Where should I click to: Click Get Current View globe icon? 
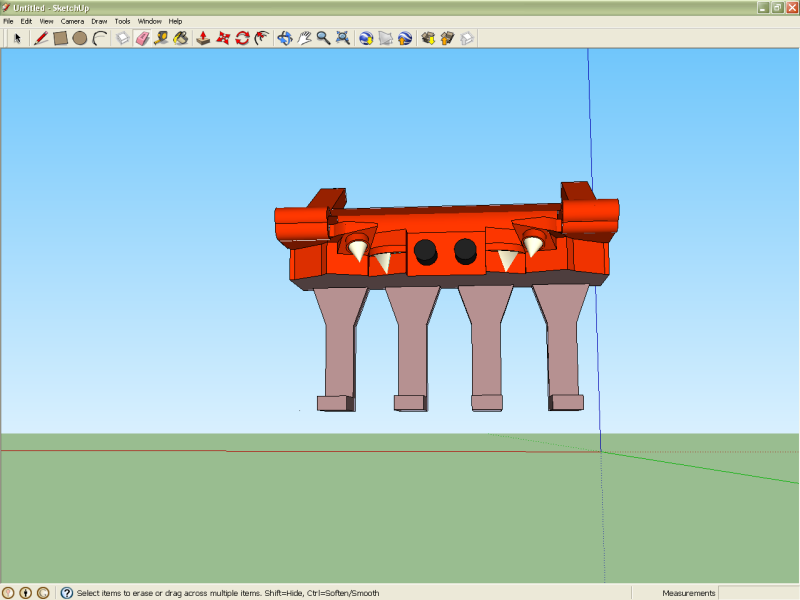click(x=366, y=38)
